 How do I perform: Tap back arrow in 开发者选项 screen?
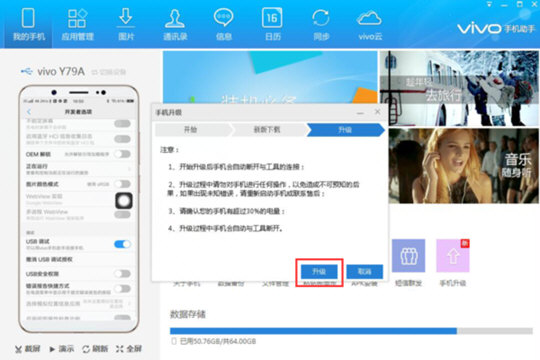tap(29, 112)
